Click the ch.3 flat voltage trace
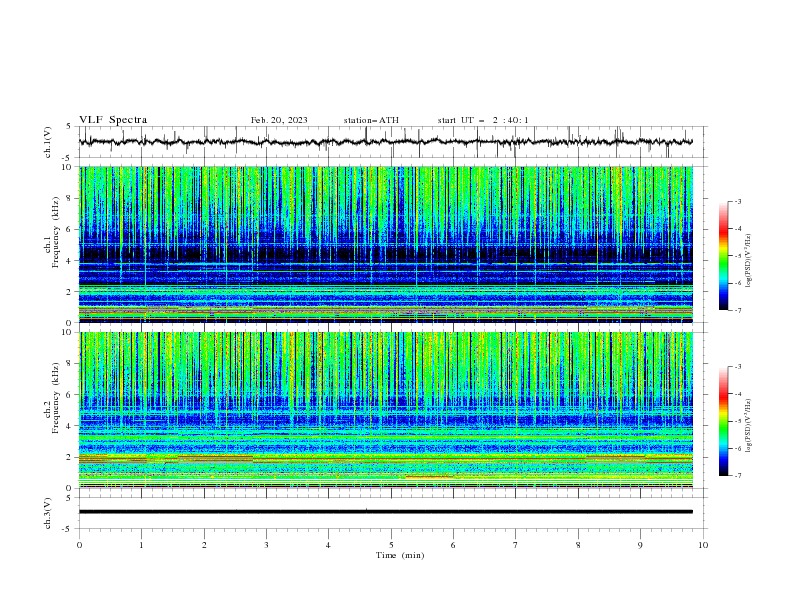Image resolution: width=792 pixels, height=612 pixels. 385,512
